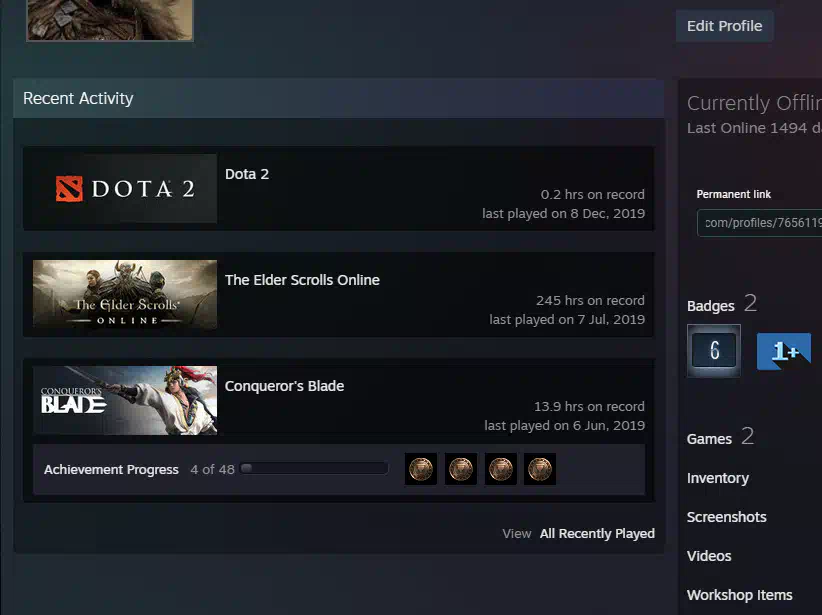The height and width of the screenshot is (615, 822).
Task: Open the Conqueror's Blade title link
Action: click(x=284, y=386)
